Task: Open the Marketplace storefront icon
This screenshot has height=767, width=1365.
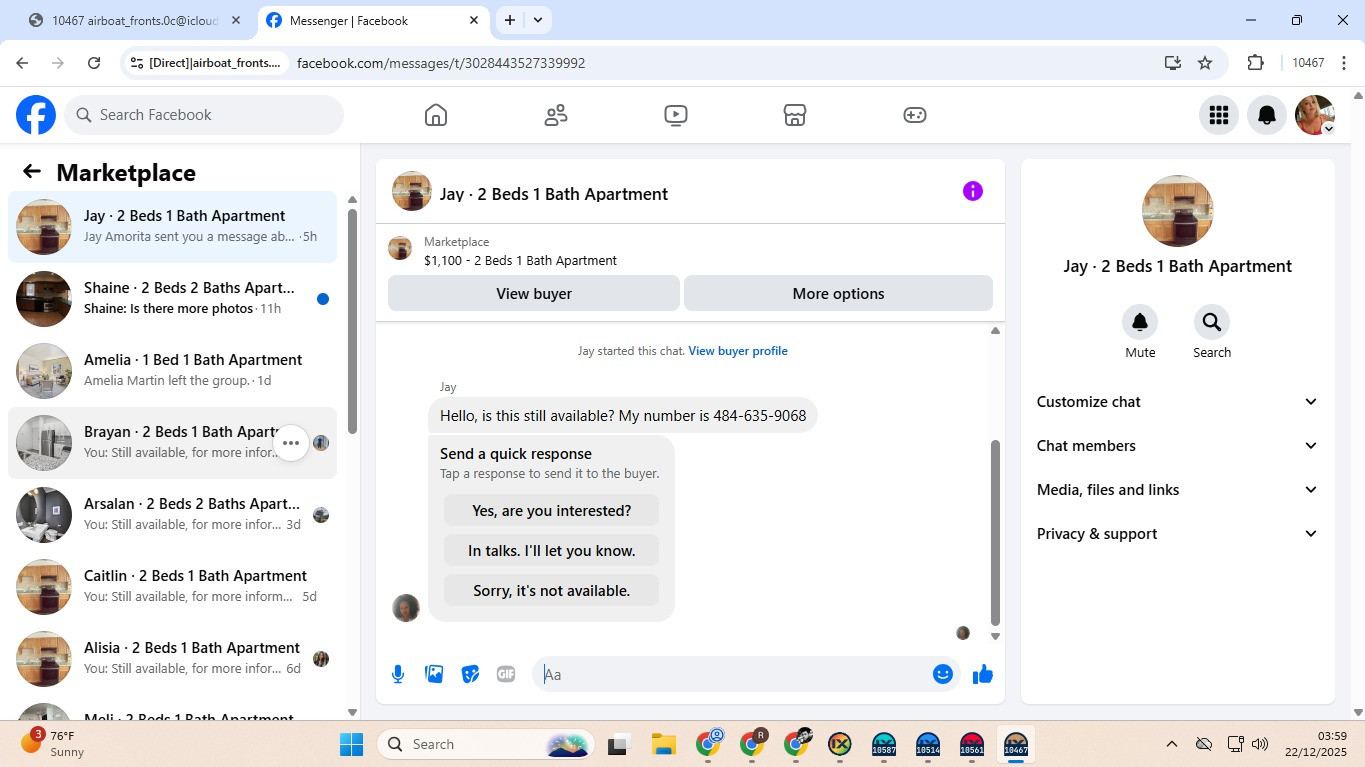Action: [x=795, y=115]
